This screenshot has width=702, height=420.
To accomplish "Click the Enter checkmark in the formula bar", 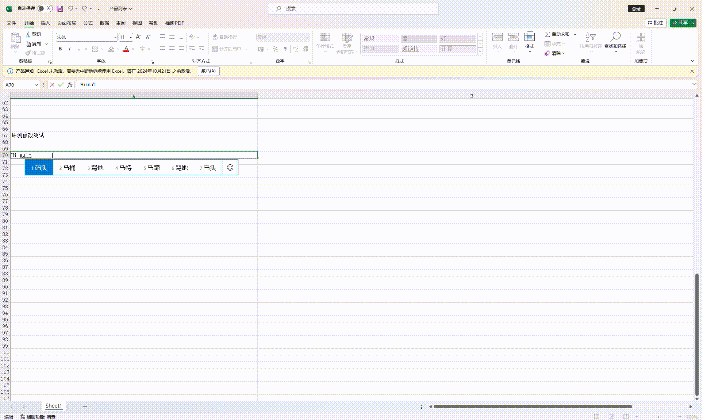I will click(x=60, y=85).
